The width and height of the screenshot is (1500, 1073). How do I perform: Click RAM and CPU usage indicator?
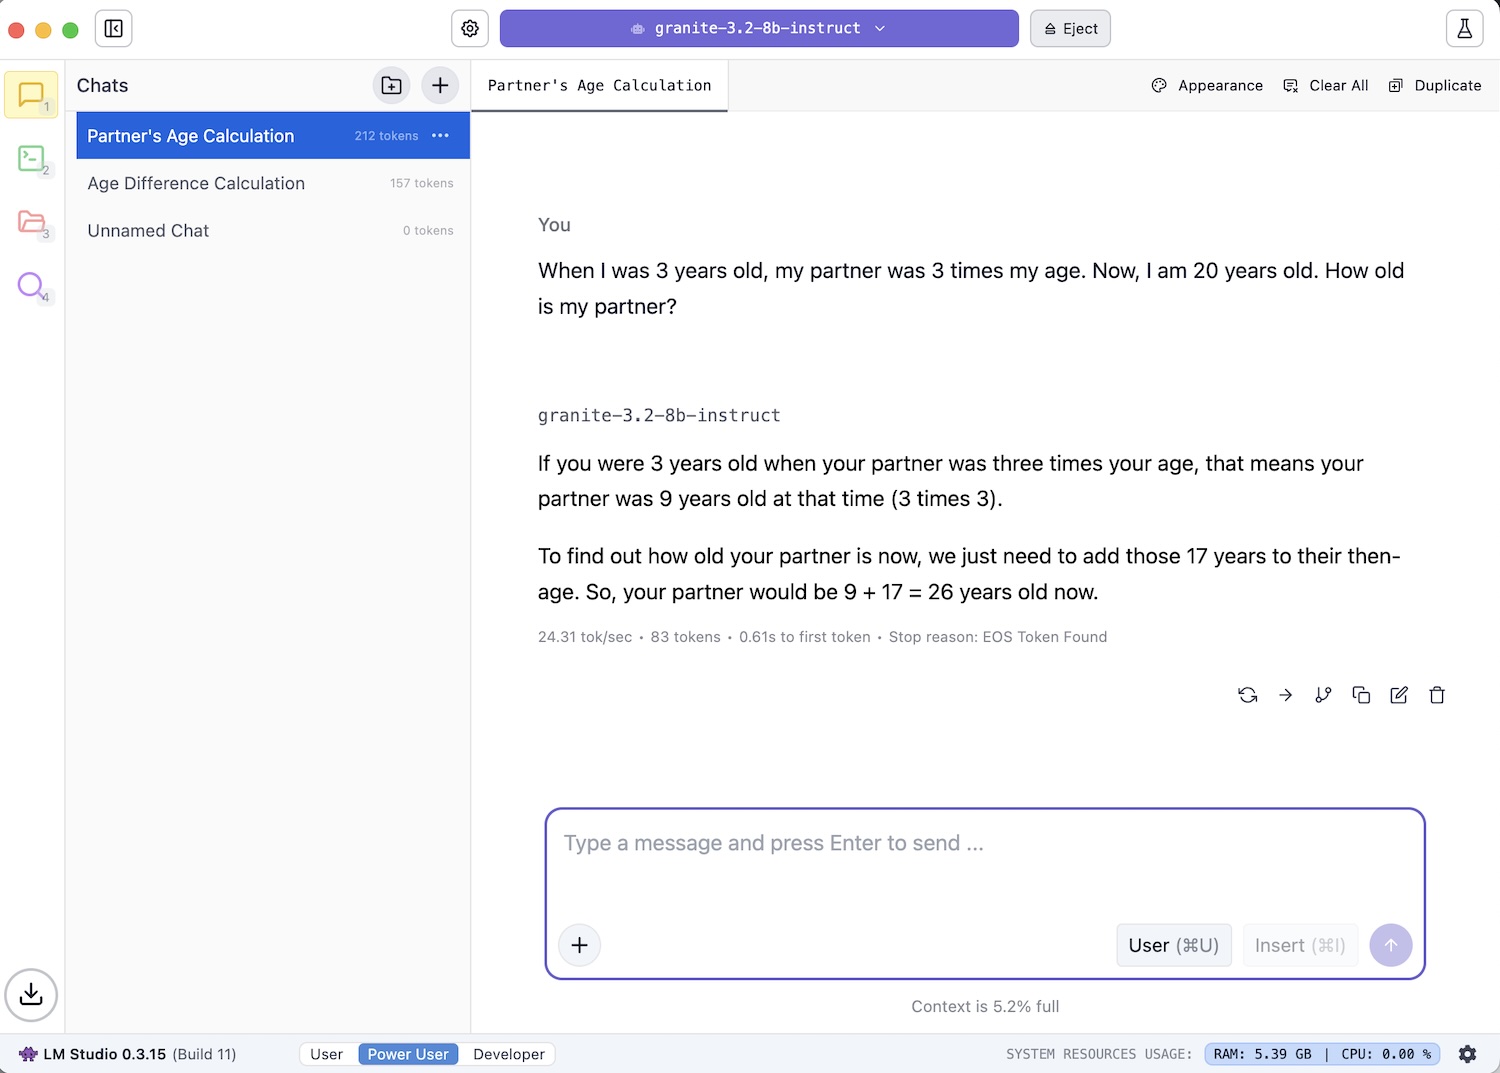[1322, 1054]
